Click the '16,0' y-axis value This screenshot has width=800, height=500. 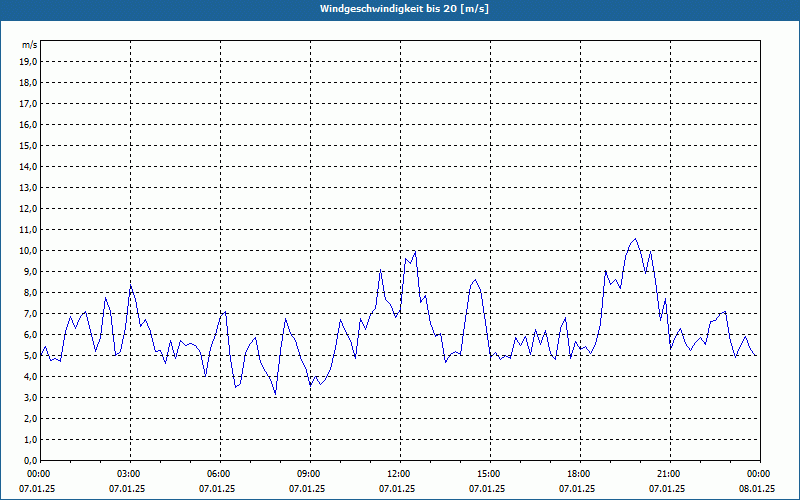point(29,124)
